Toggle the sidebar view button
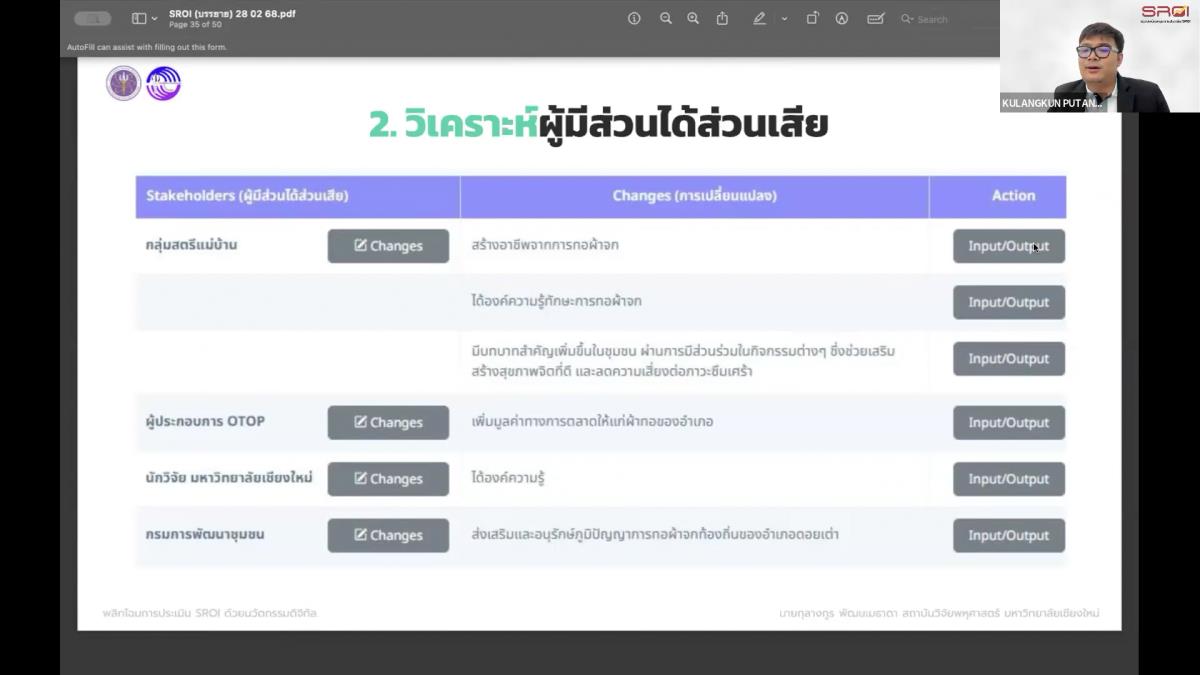The height and width of the screenshot is (675, 1200). [x=139, y=18]
